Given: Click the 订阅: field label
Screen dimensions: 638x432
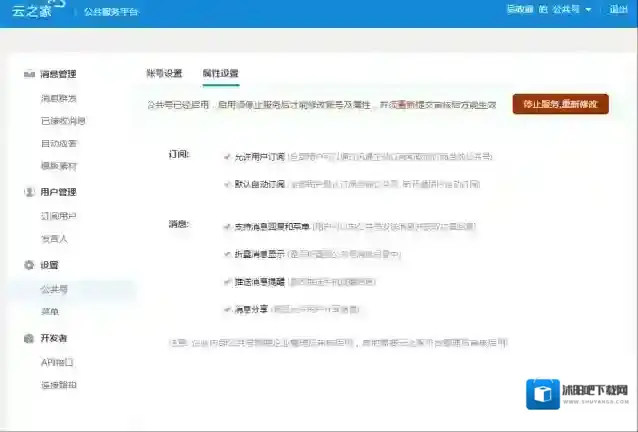Looking at the screenshot, I should (x=179, y=155).
